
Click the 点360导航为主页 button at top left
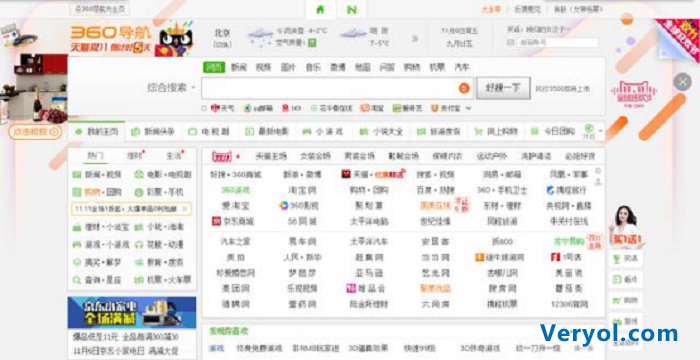100,8
